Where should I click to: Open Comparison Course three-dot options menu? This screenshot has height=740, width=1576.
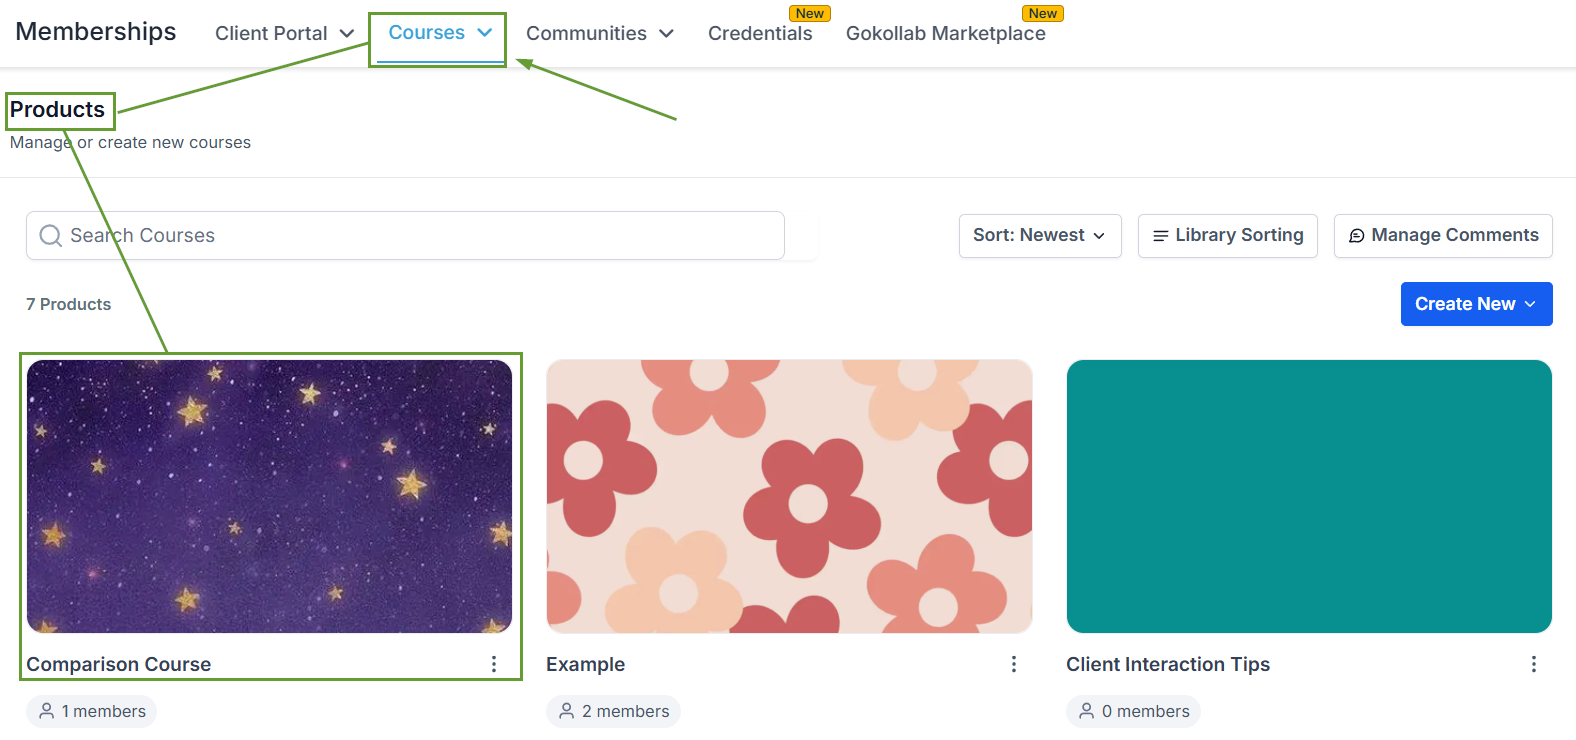coord(494,664)
